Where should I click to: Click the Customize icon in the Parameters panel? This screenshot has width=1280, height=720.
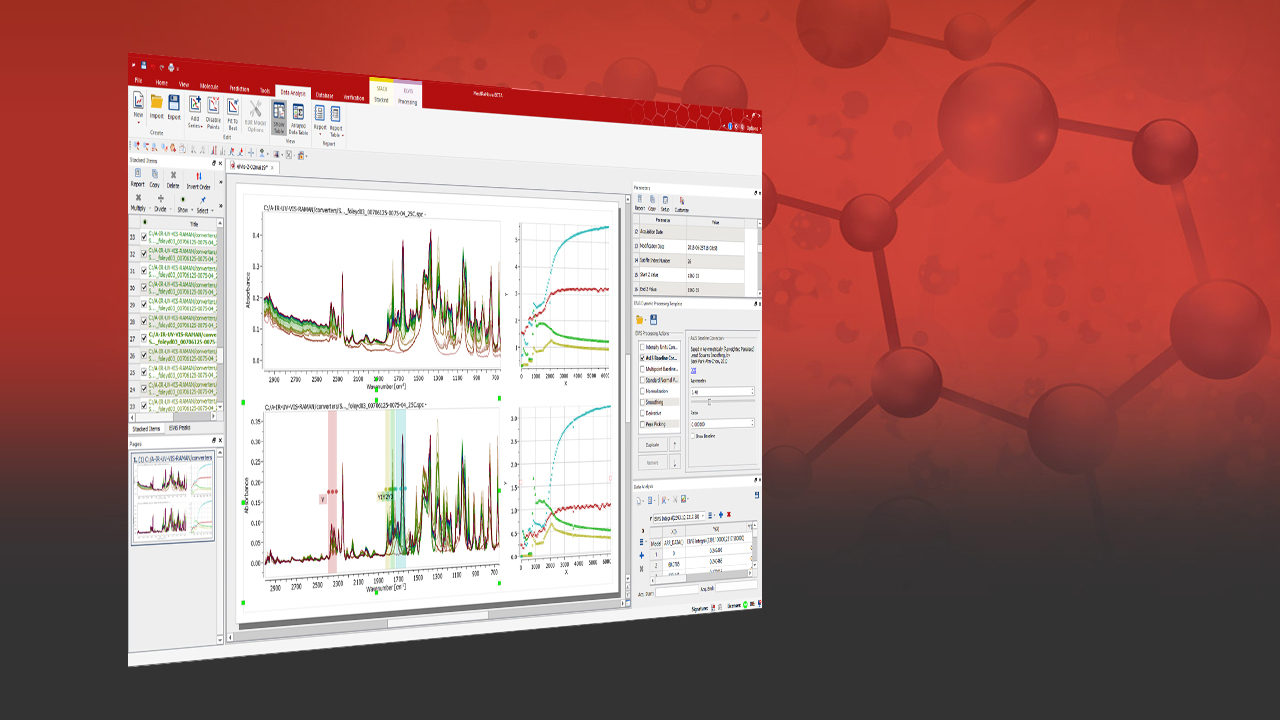pyautogui.click(x=681, y=200)
